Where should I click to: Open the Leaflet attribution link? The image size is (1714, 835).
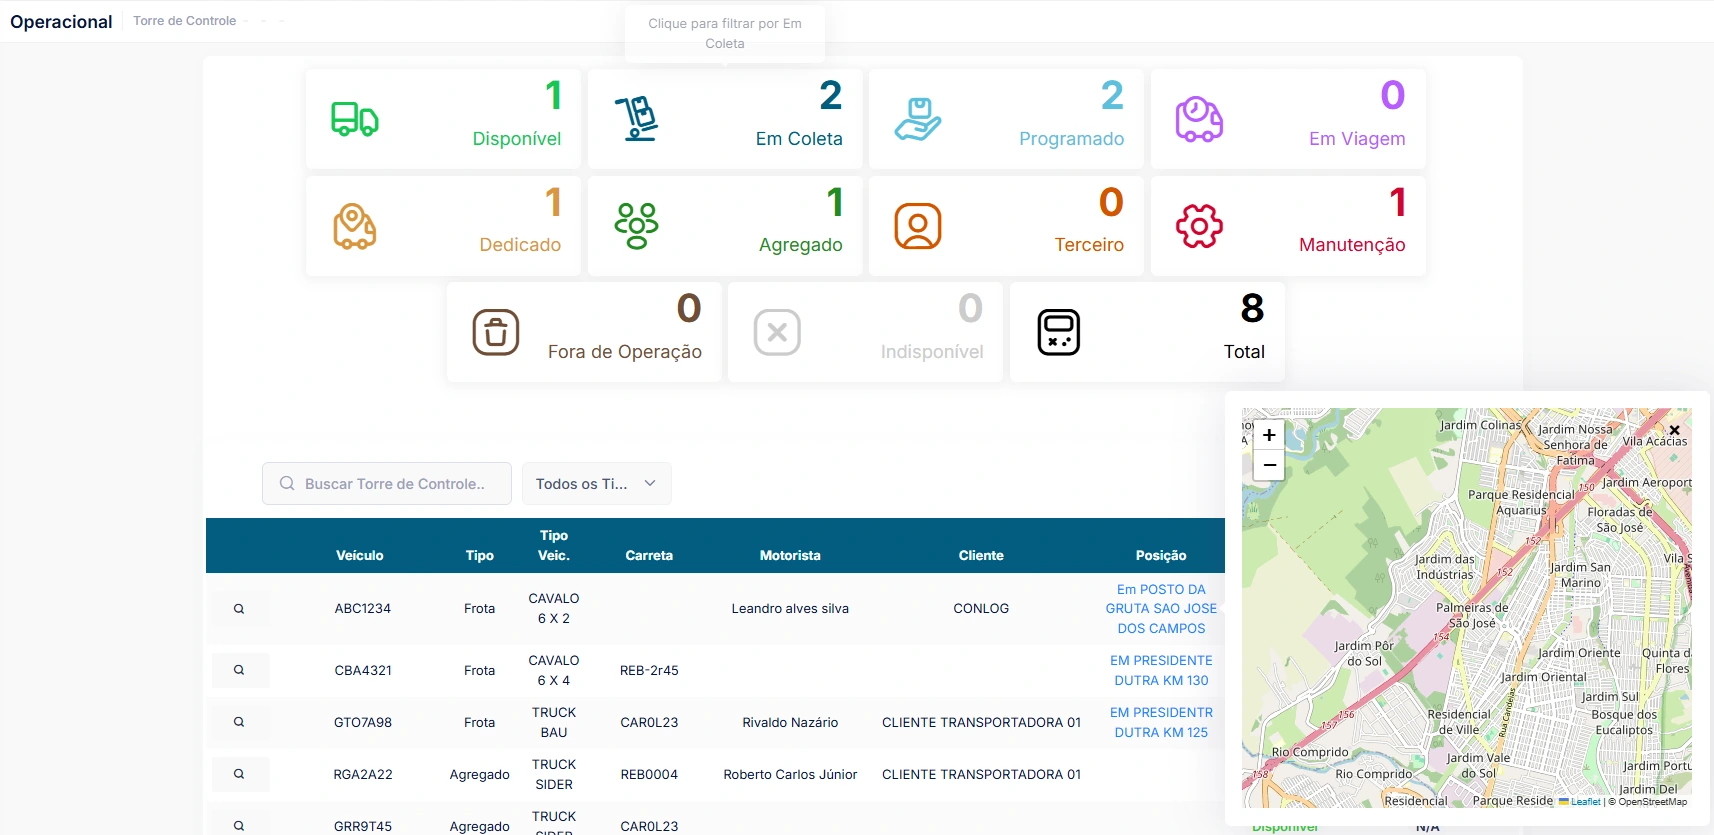point(1585,801)
